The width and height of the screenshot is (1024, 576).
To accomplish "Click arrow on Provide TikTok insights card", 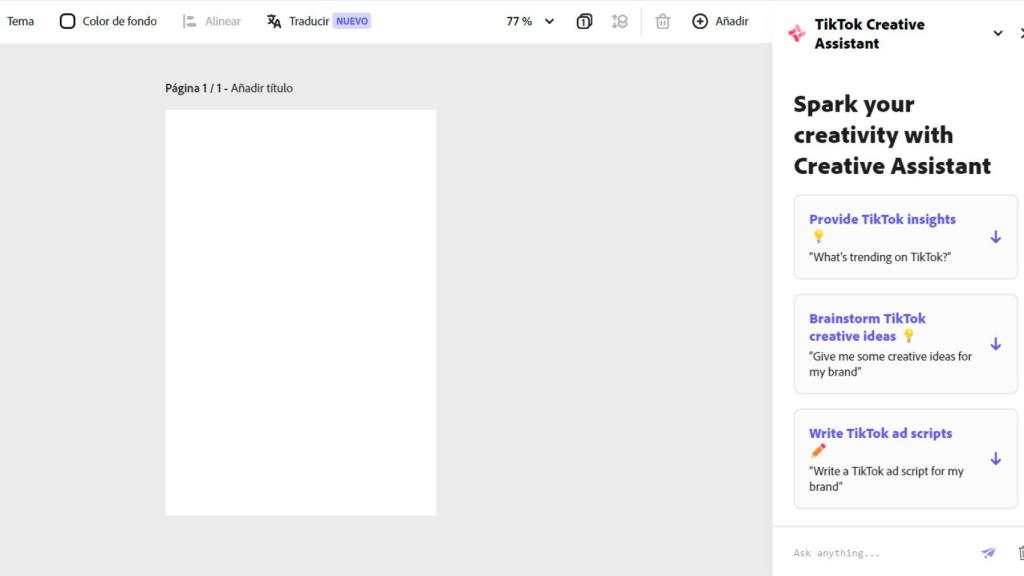I will coord(995,236).
